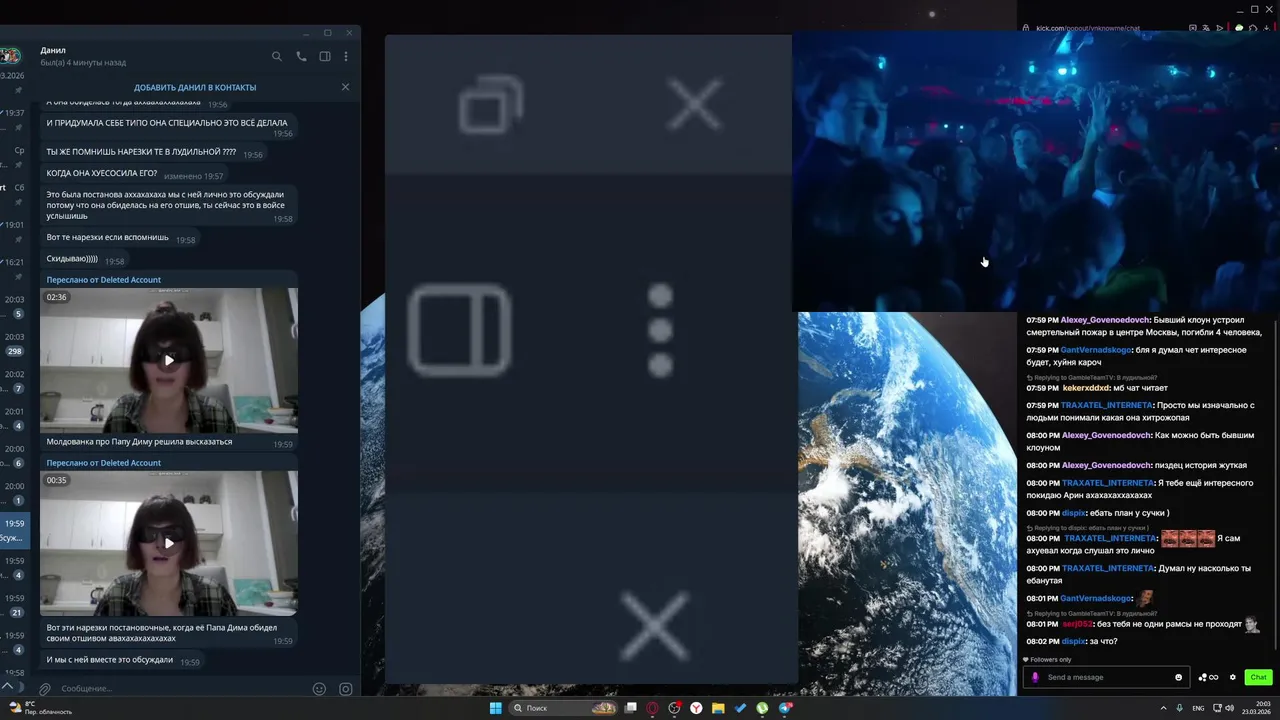This screenshot has height=720, width=1280.
Task: Click purple microphone icon in Kick input
Action: point(1035,677)
